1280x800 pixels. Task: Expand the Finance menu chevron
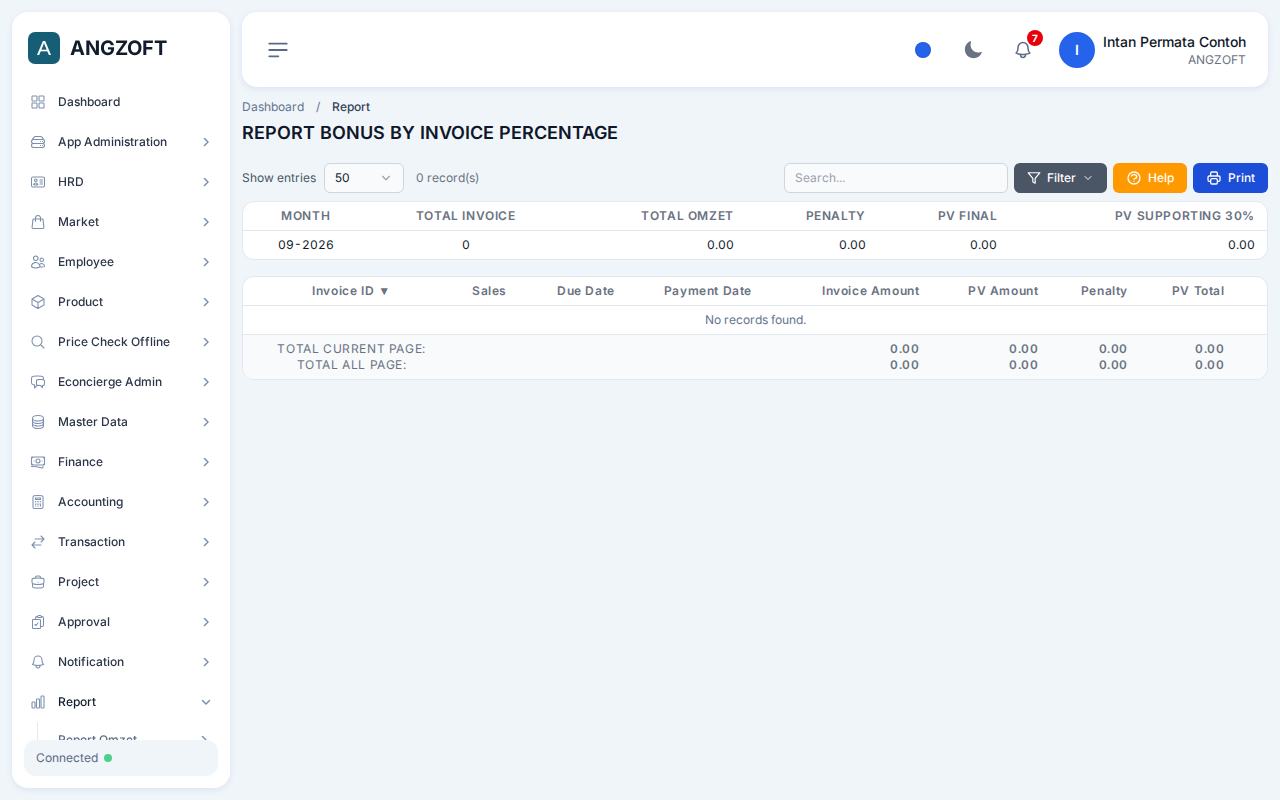tap(206, 462)
